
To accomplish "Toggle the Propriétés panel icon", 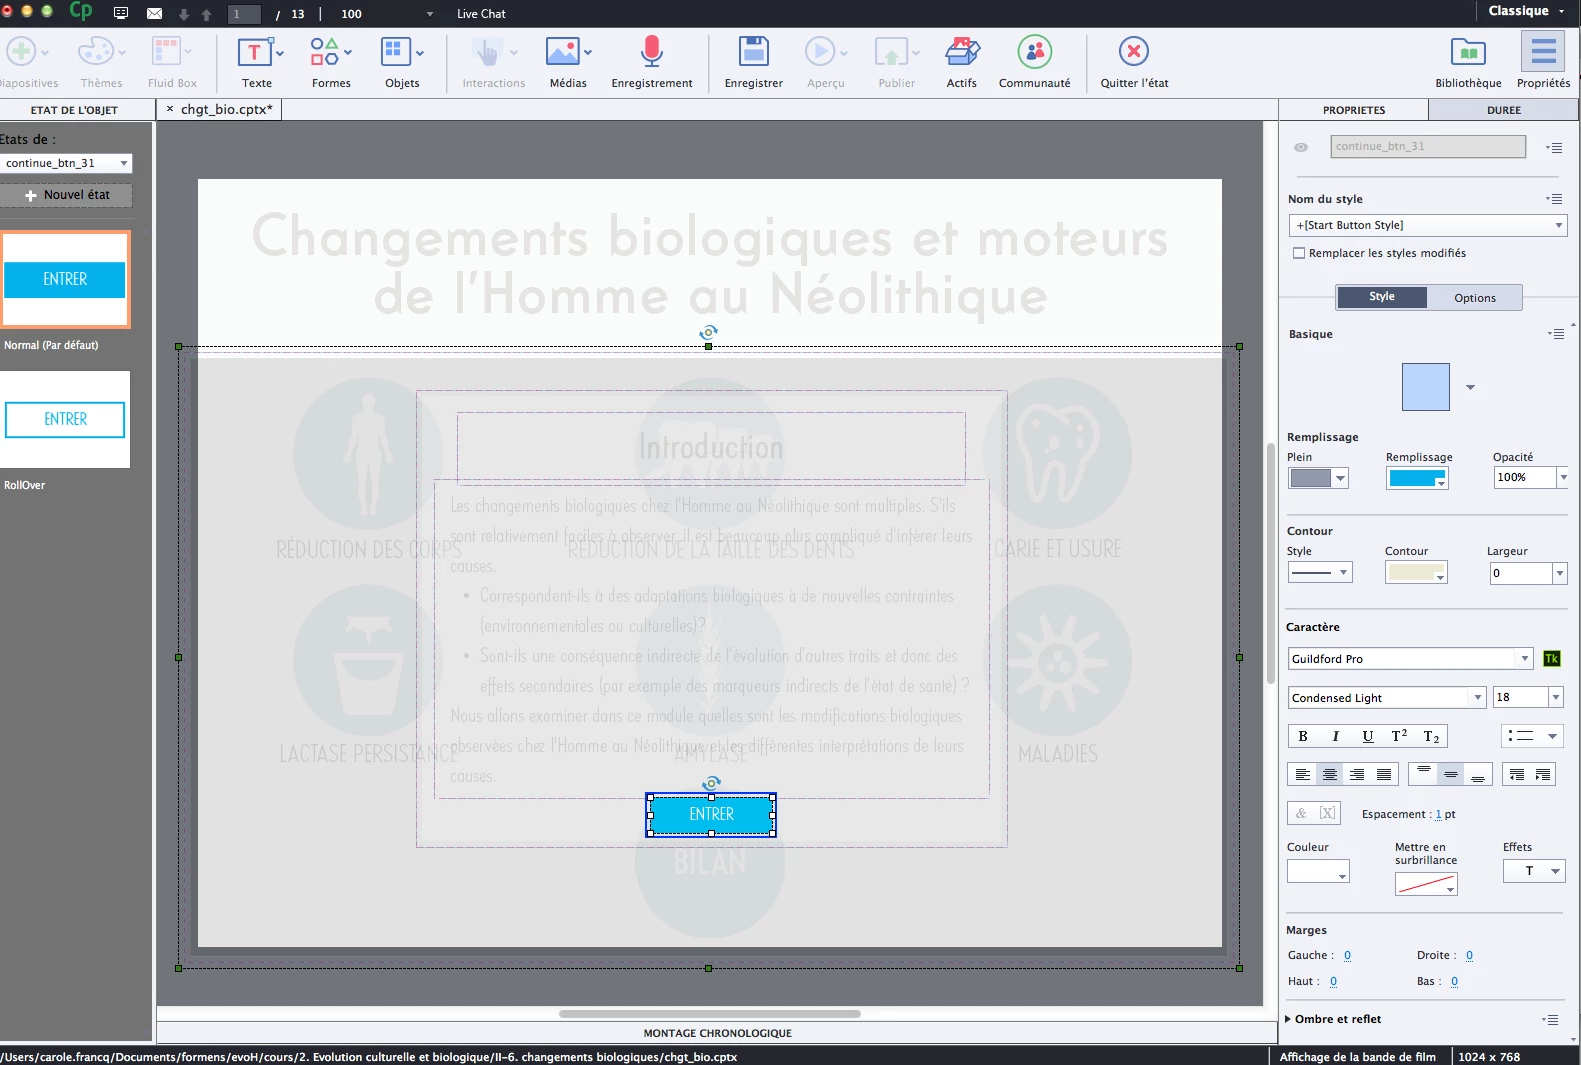I will (1543, 51).
